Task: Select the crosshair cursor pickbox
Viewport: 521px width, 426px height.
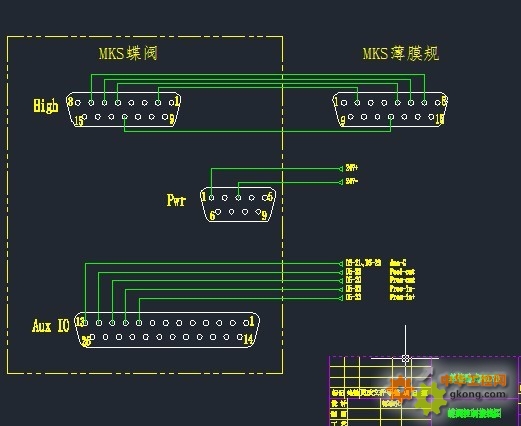Action: [405, 359]
